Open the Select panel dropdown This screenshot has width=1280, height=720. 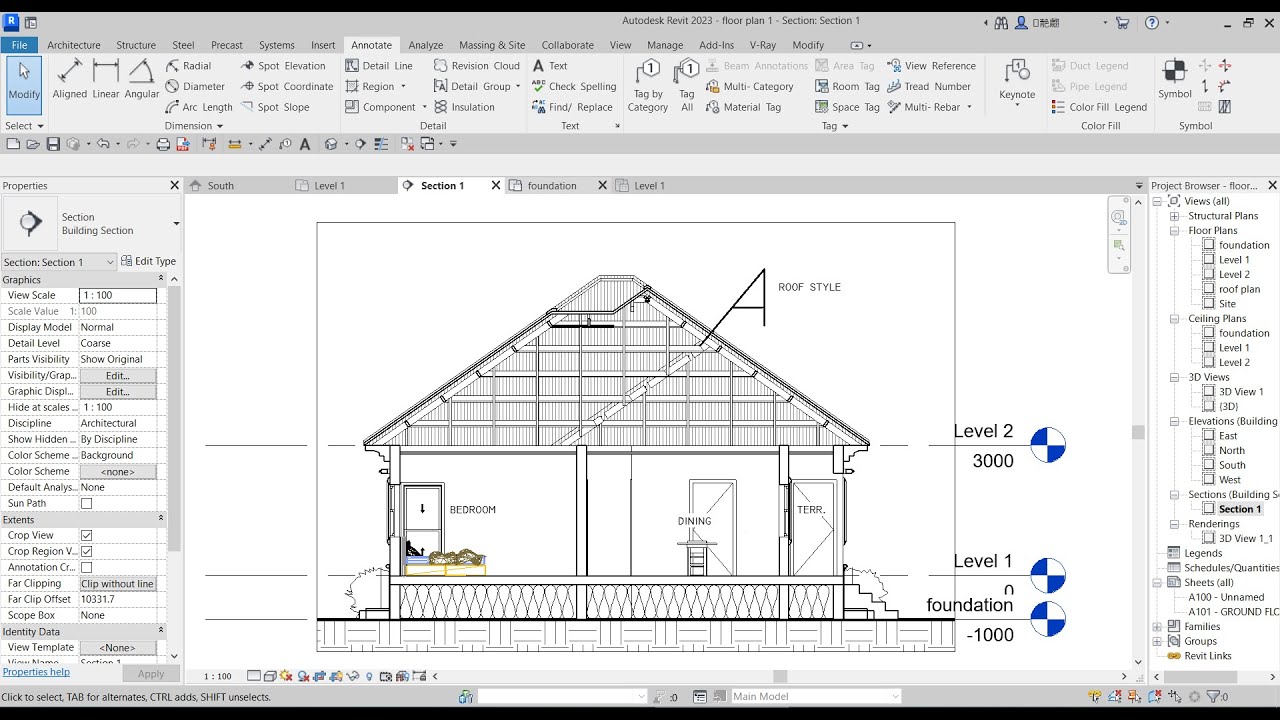pos(24,126)
